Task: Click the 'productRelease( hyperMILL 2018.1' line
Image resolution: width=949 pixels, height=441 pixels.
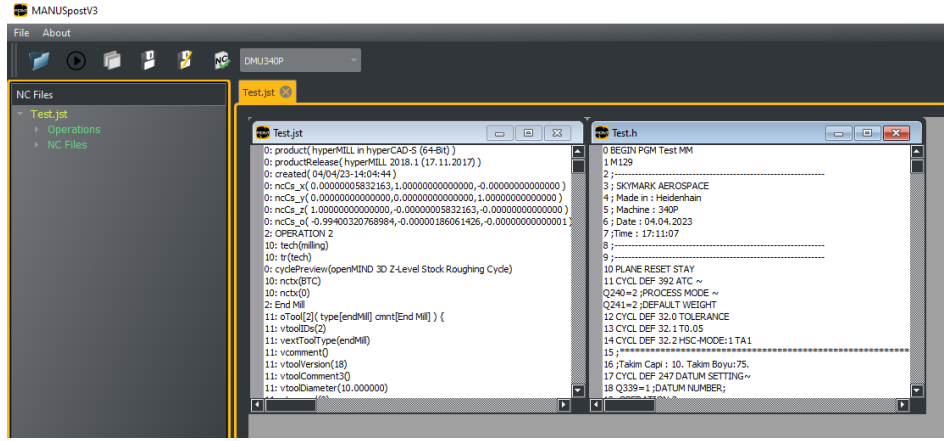Action: [373, 162]
